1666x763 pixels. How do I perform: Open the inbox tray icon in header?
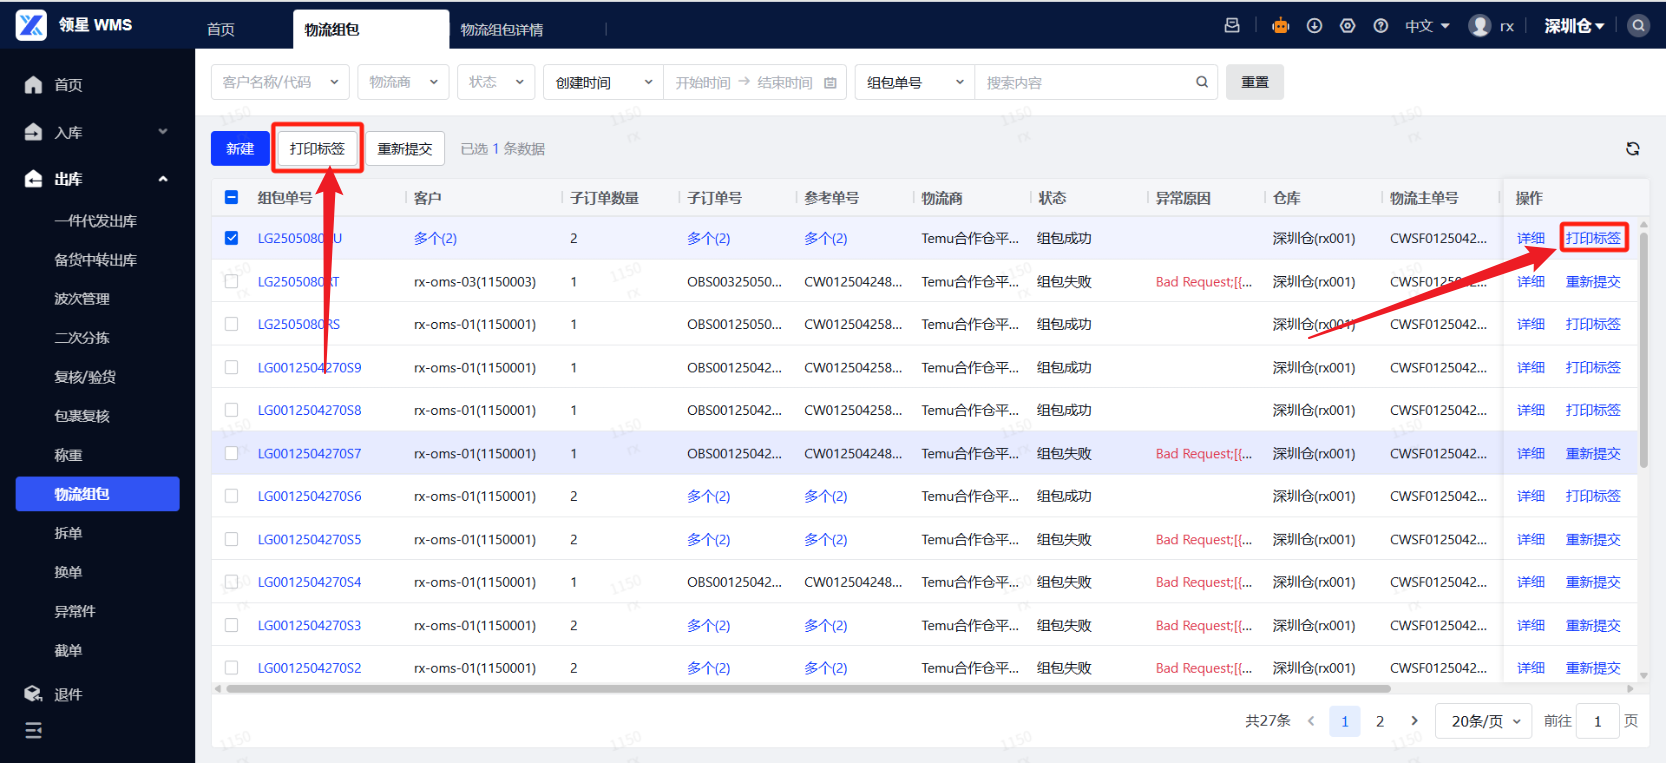[1232, 26]
